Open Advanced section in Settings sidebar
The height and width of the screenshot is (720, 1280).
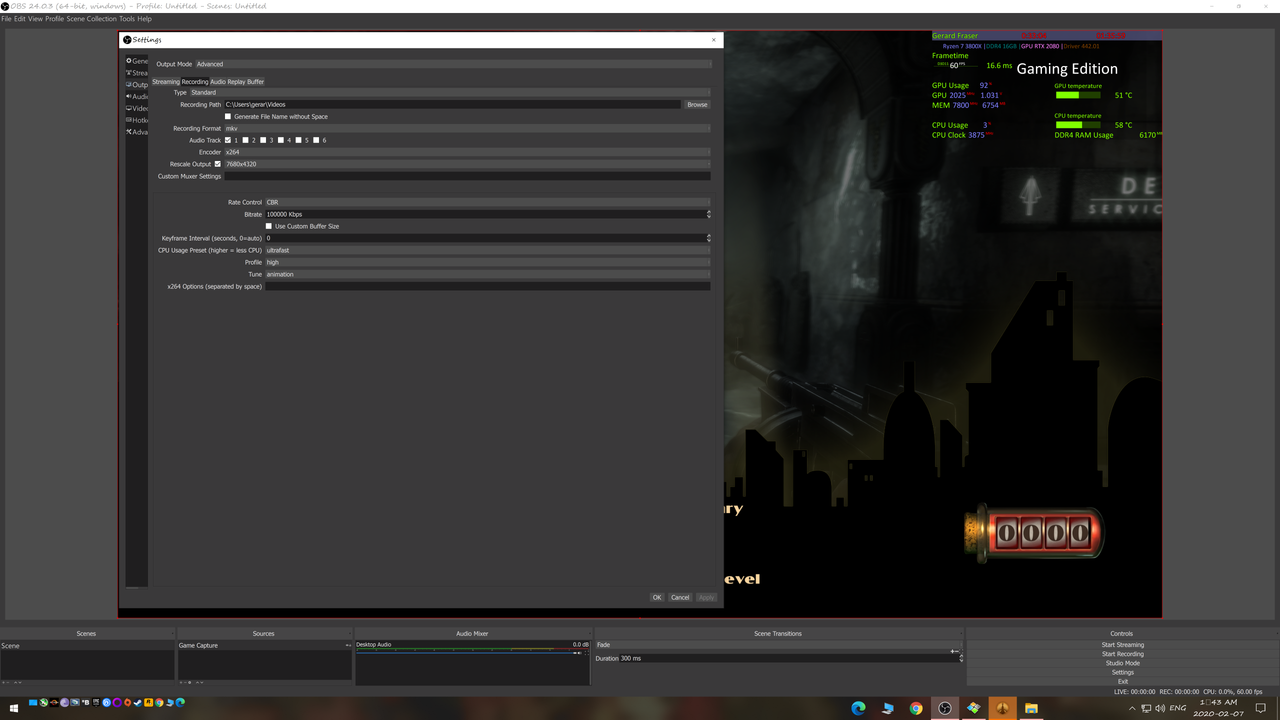[137, 132]
